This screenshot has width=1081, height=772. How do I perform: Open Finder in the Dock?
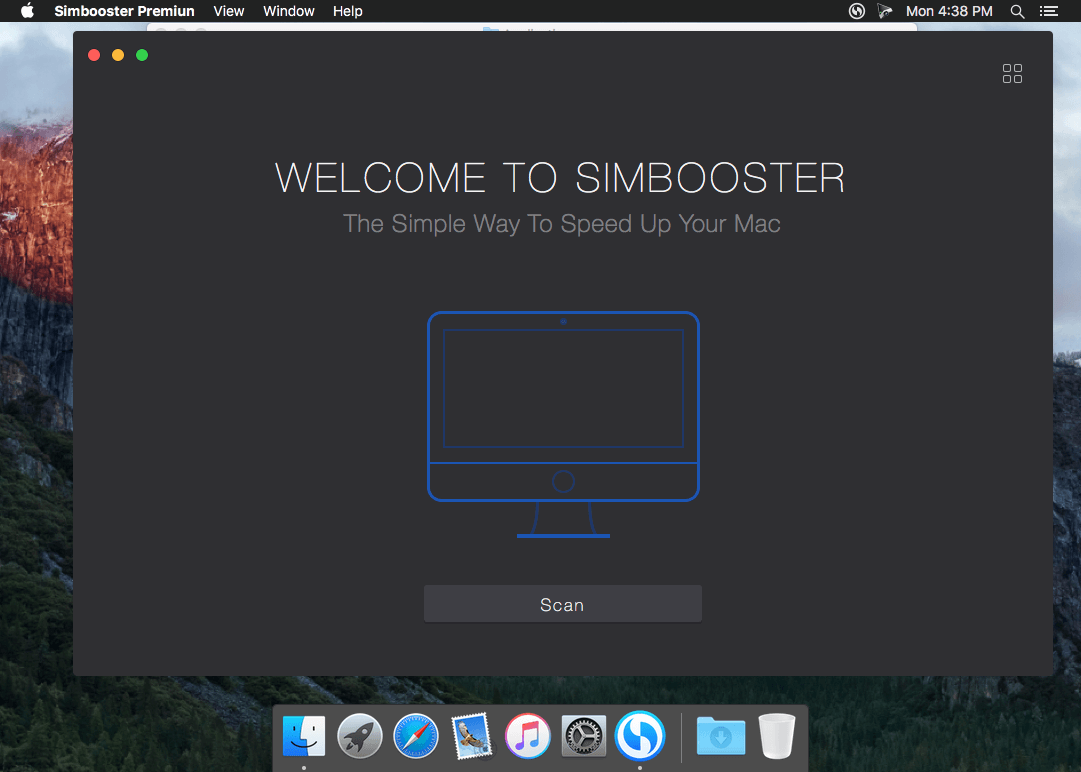304,735
